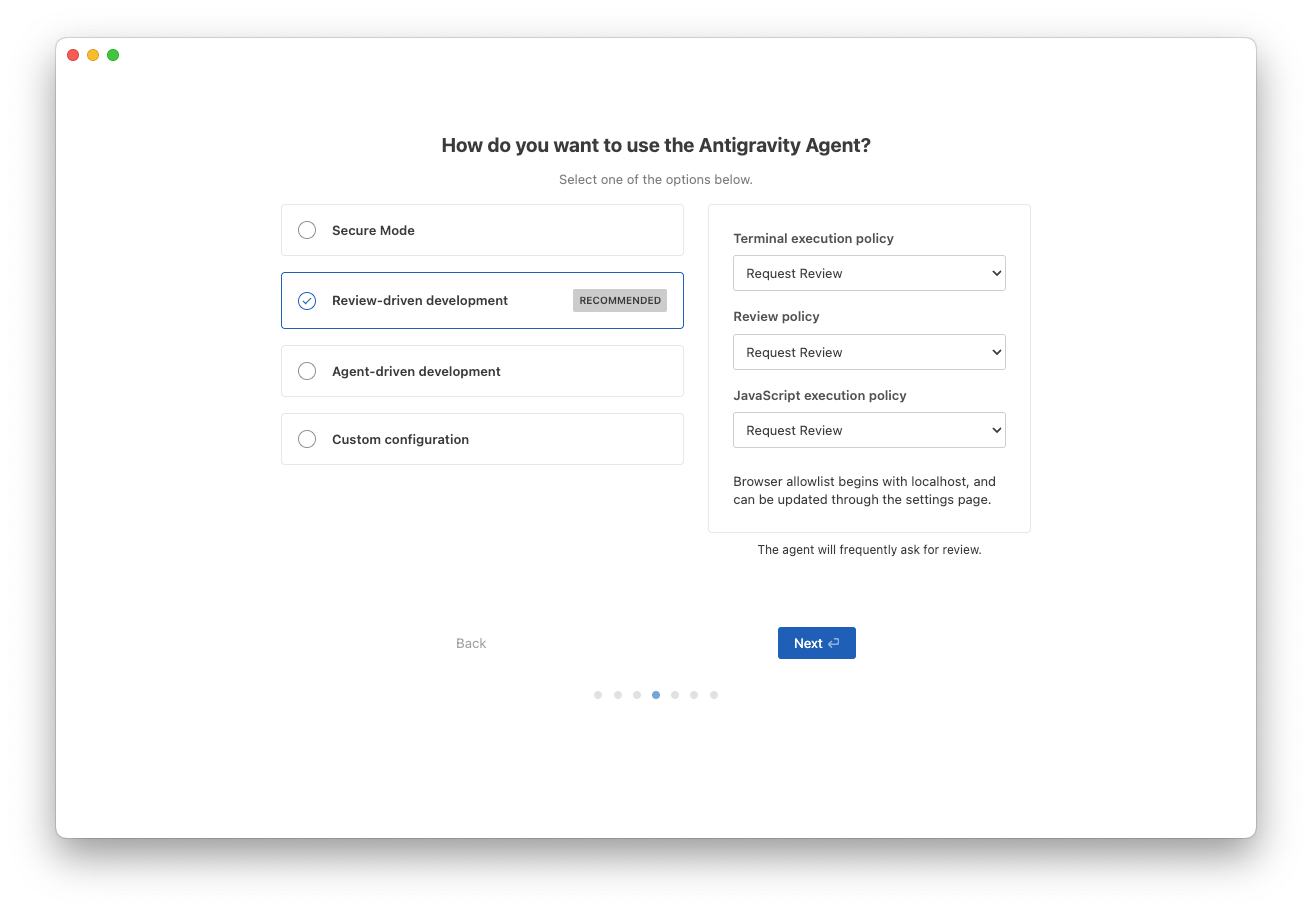
Task: Expand the Review policy dropdown
Action: [x=869, y=352]
